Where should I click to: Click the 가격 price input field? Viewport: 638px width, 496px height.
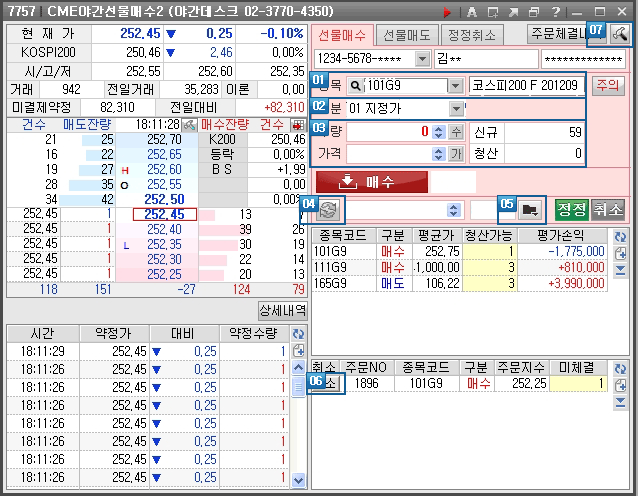[x=389, y=154]
